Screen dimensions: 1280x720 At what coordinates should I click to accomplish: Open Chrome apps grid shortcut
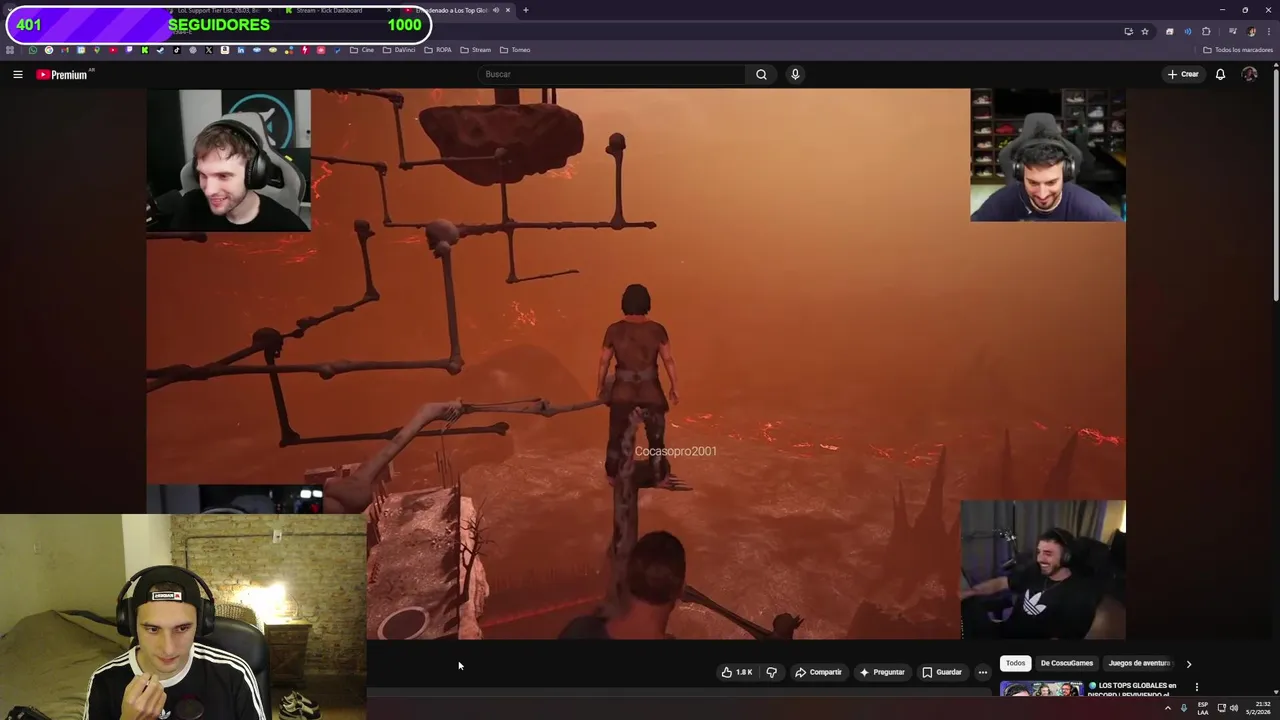point(9,50)
